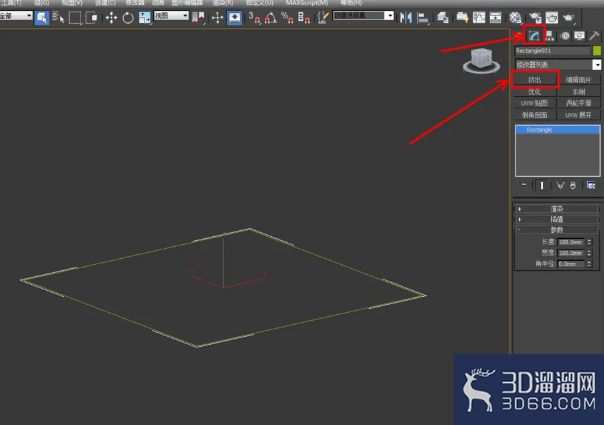The height and width of the screenshot is (425, 604).
Task: Click the Rectangle001 object name field
Action: (x=552, y=50)
